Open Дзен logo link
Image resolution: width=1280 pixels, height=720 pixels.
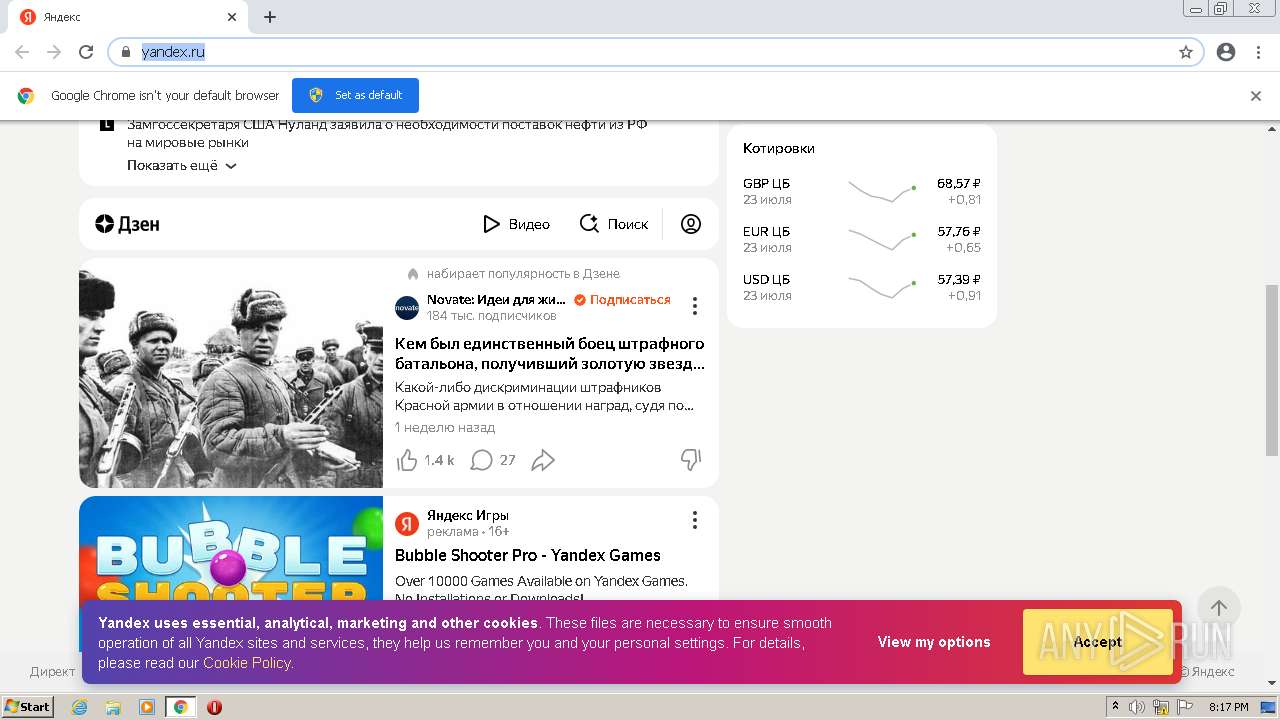(x=127, y=224)
